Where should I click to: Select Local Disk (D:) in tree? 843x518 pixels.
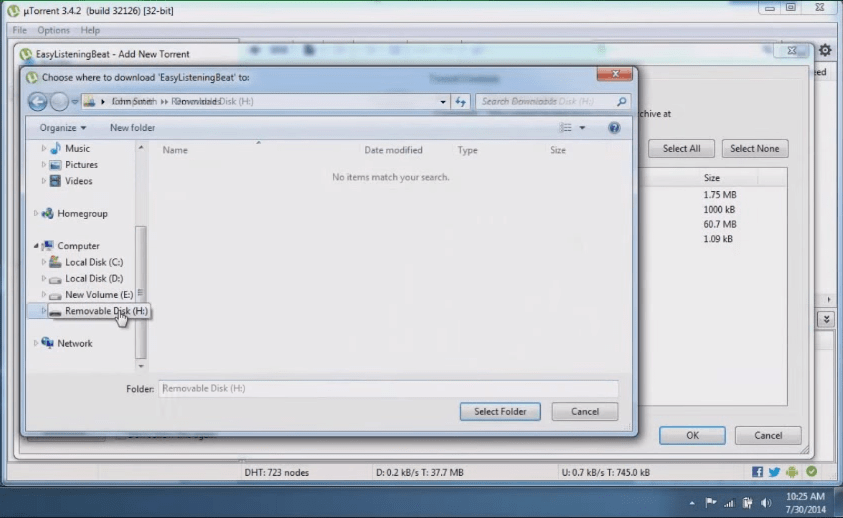click(x=94, y=278)
